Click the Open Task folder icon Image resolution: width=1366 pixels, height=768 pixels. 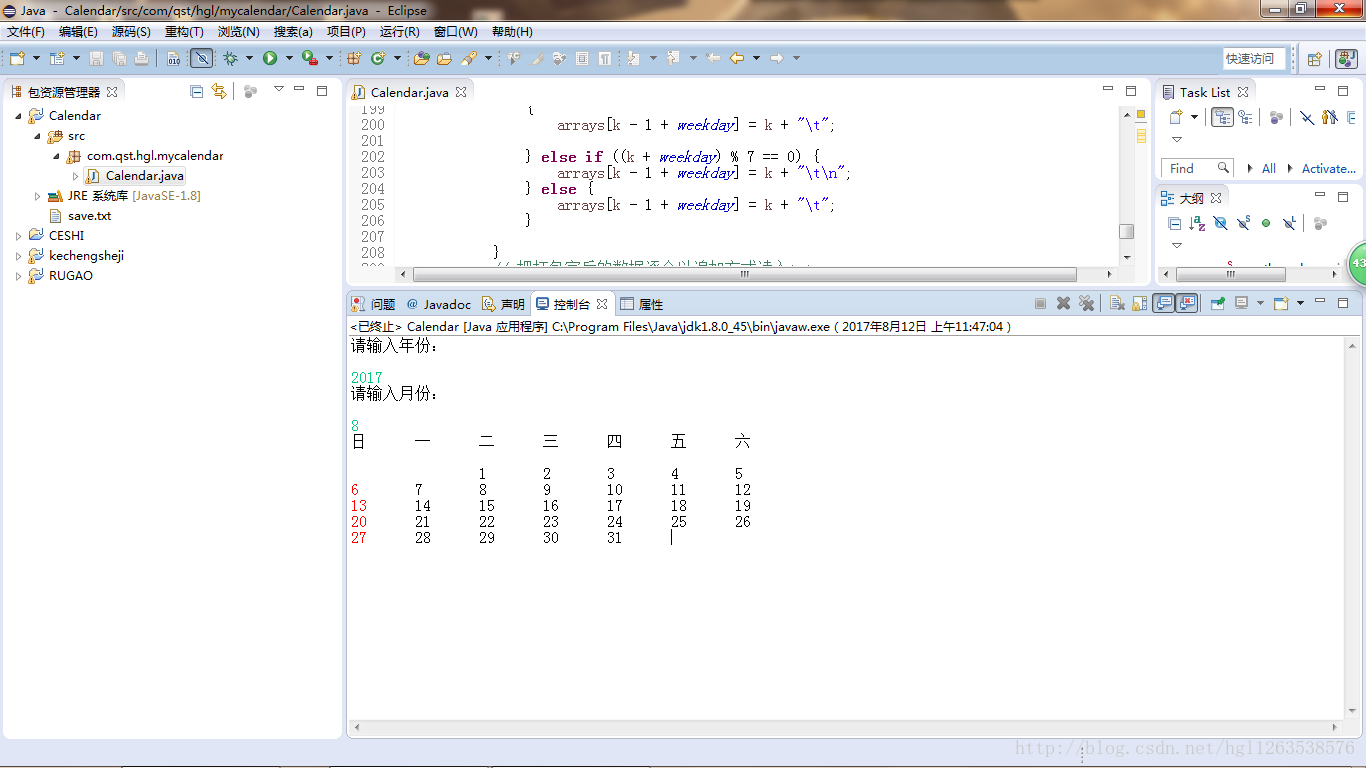click(x=444, y=58)
